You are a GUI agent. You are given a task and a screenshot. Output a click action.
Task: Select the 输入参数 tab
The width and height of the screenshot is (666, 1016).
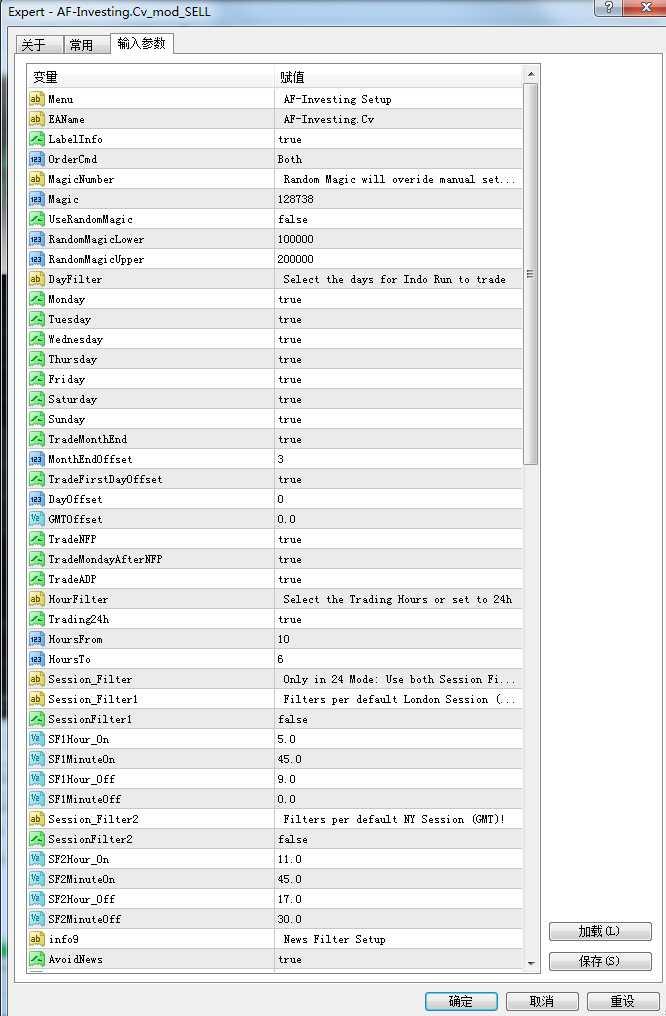click(x=142, y=43)
